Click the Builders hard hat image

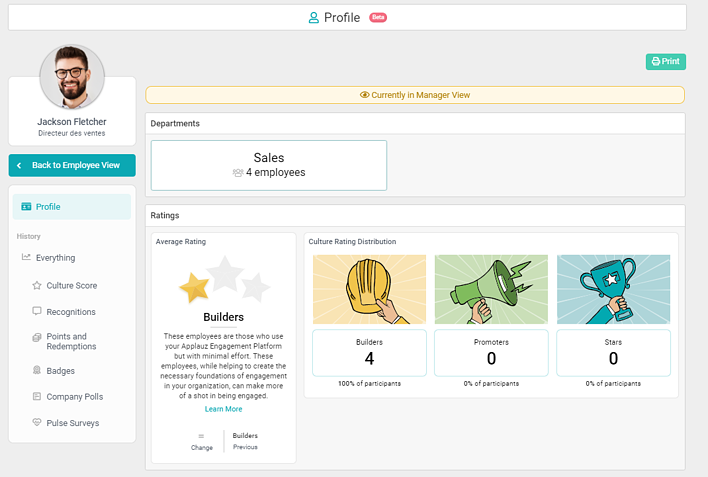[369, 289]
